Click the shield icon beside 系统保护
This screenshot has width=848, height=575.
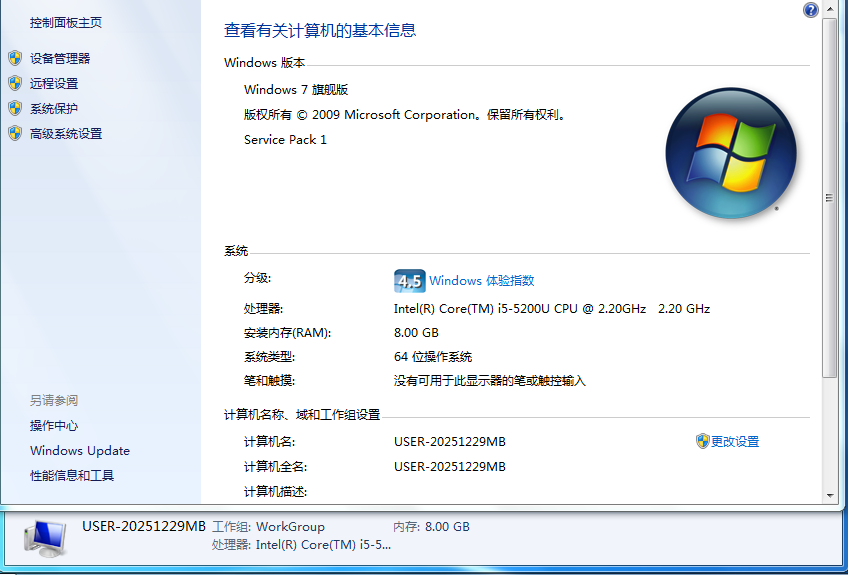click(x=15, y=108)
